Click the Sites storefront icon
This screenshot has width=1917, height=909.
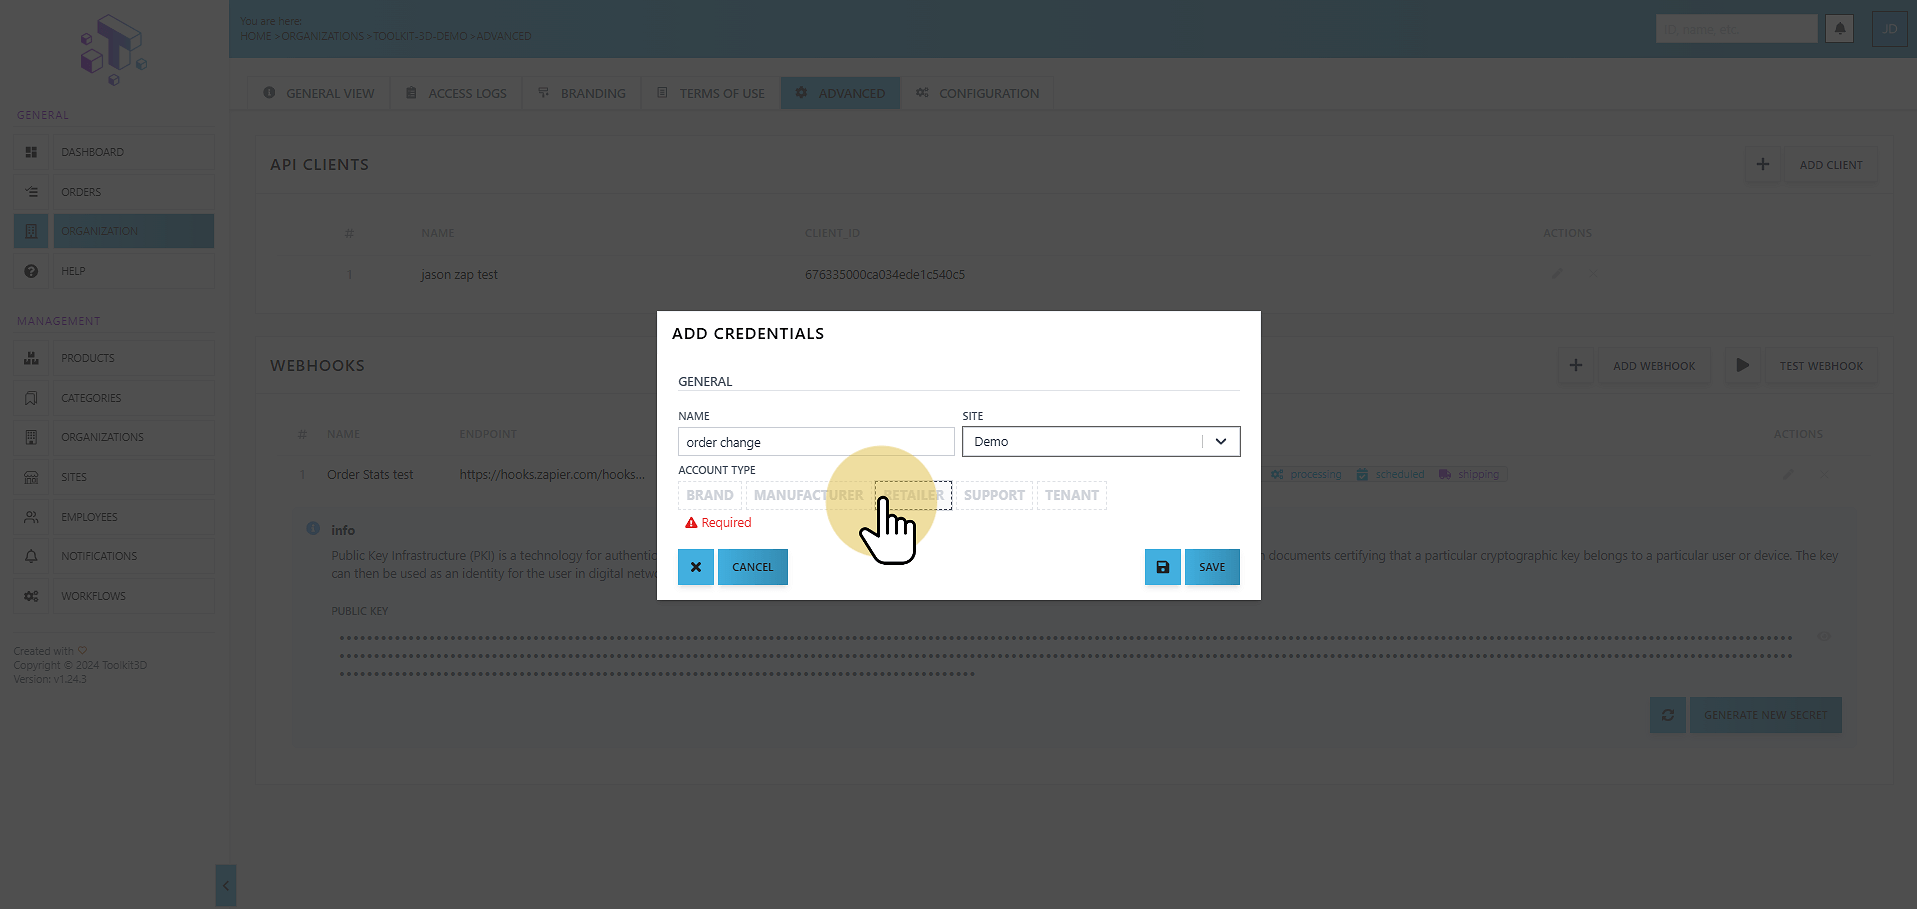point(31,477)
